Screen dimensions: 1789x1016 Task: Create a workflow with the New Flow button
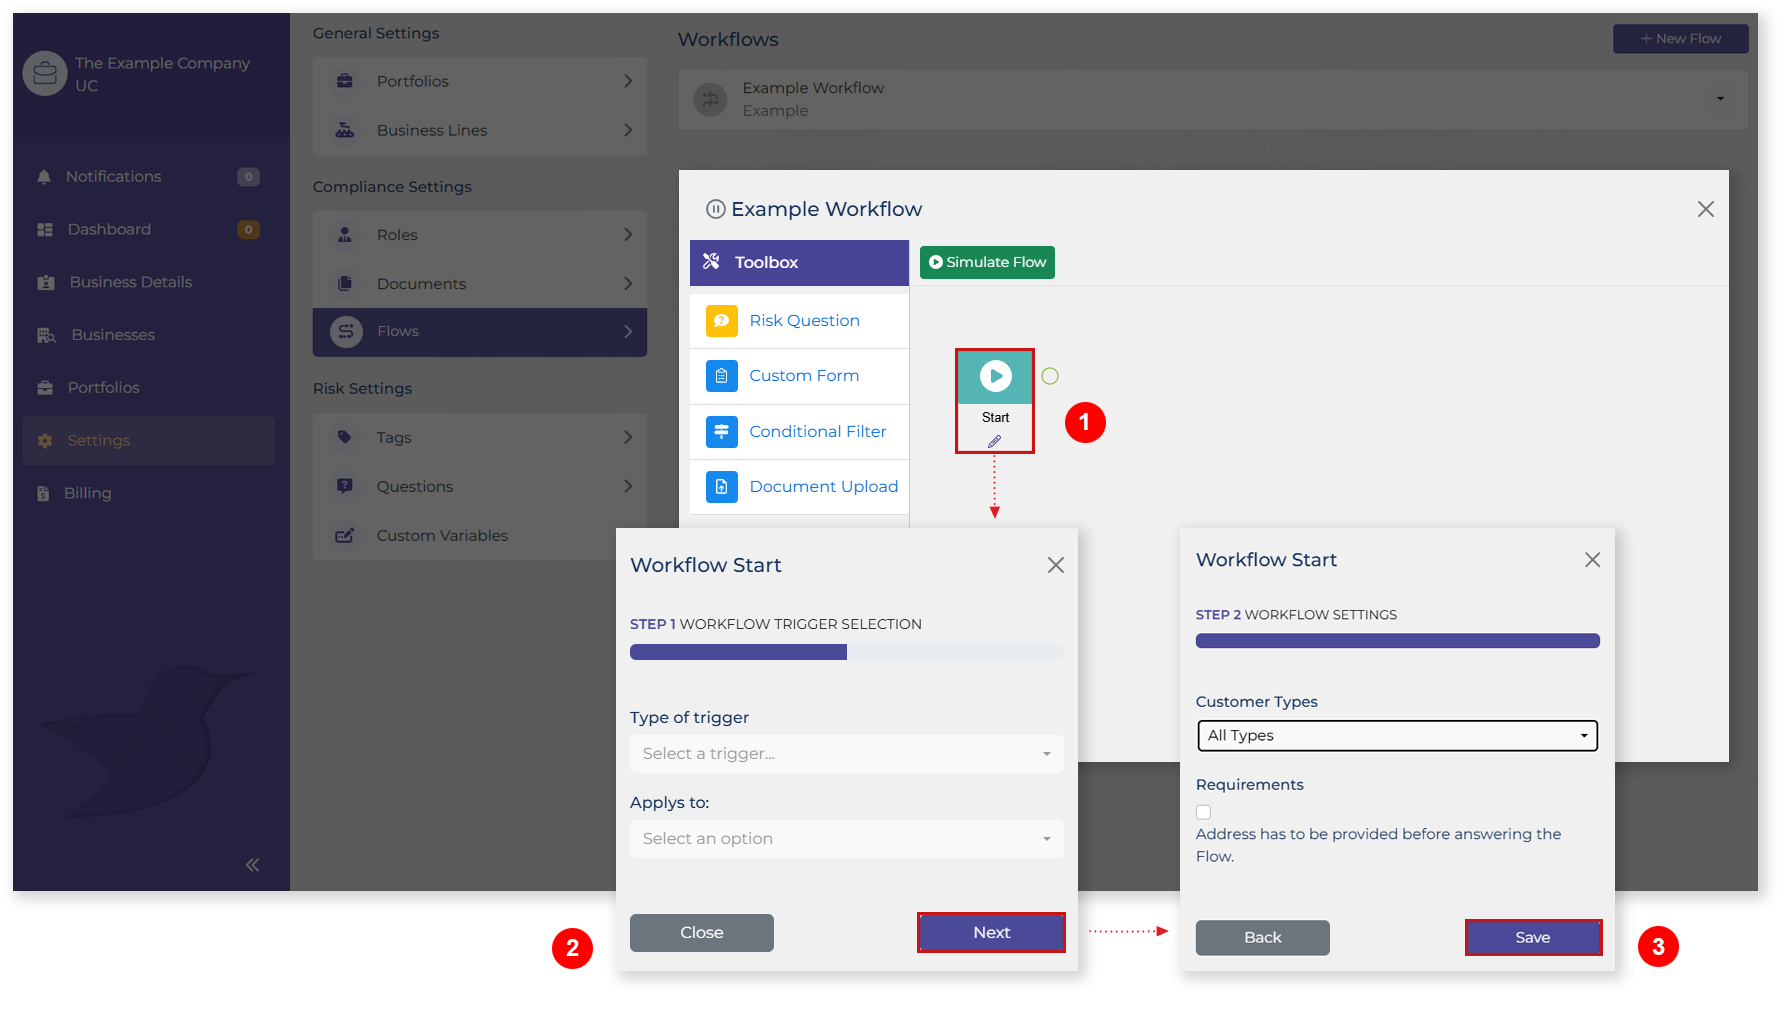point(1680,38)
